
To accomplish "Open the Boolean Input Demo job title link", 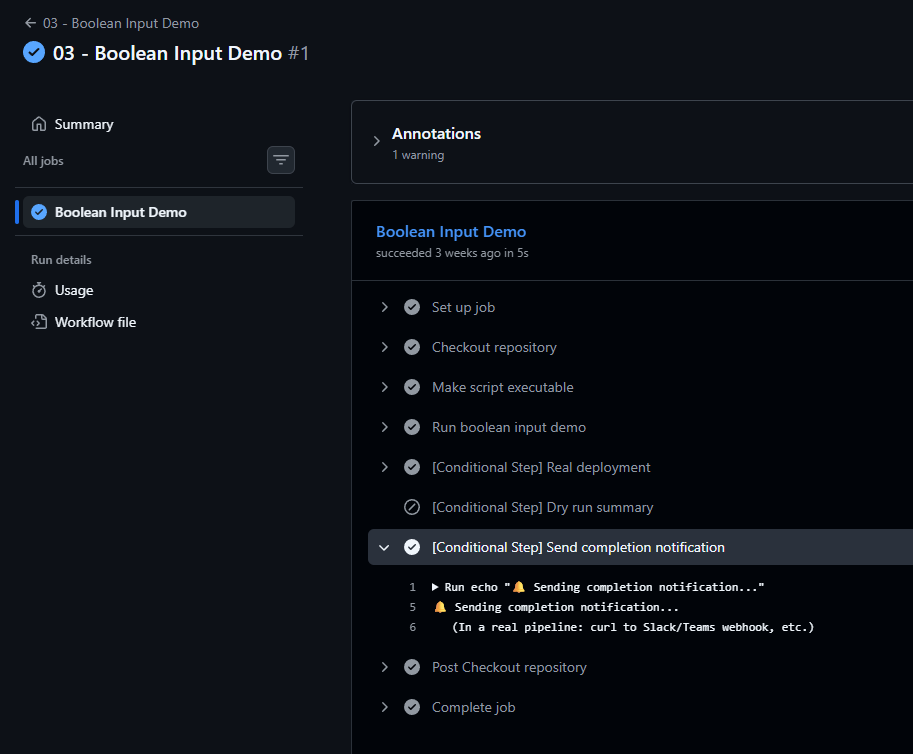I will pyautogui.click(x=451, y=232).
